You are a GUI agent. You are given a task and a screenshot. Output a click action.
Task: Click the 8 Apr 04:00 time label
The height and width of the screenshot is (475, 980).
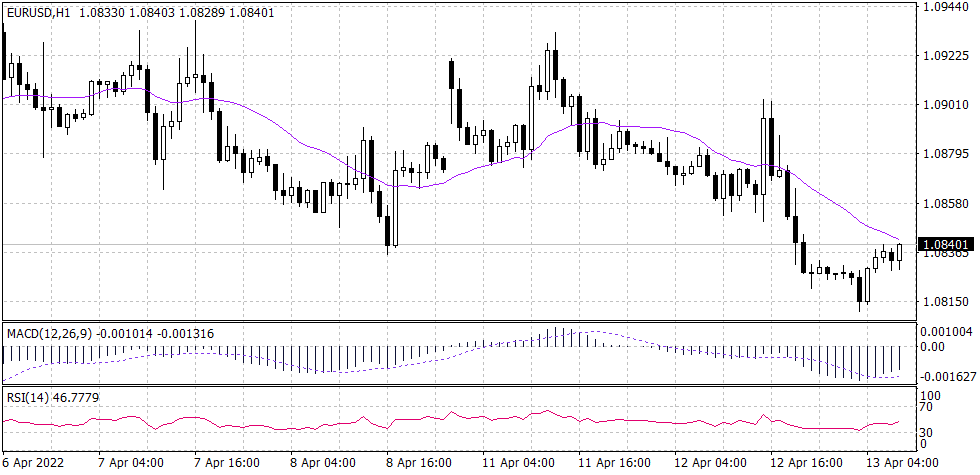324,463
